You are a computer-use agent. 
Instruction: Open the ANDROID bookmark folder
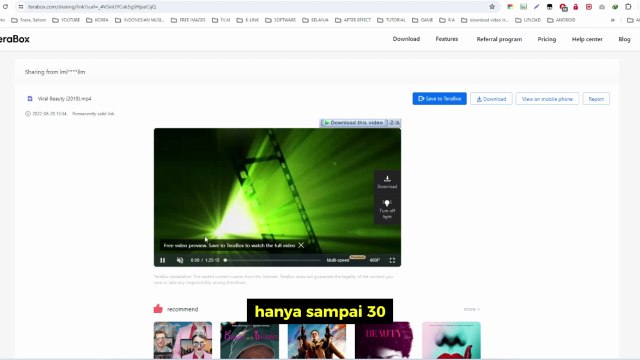(x=561, y=20)
